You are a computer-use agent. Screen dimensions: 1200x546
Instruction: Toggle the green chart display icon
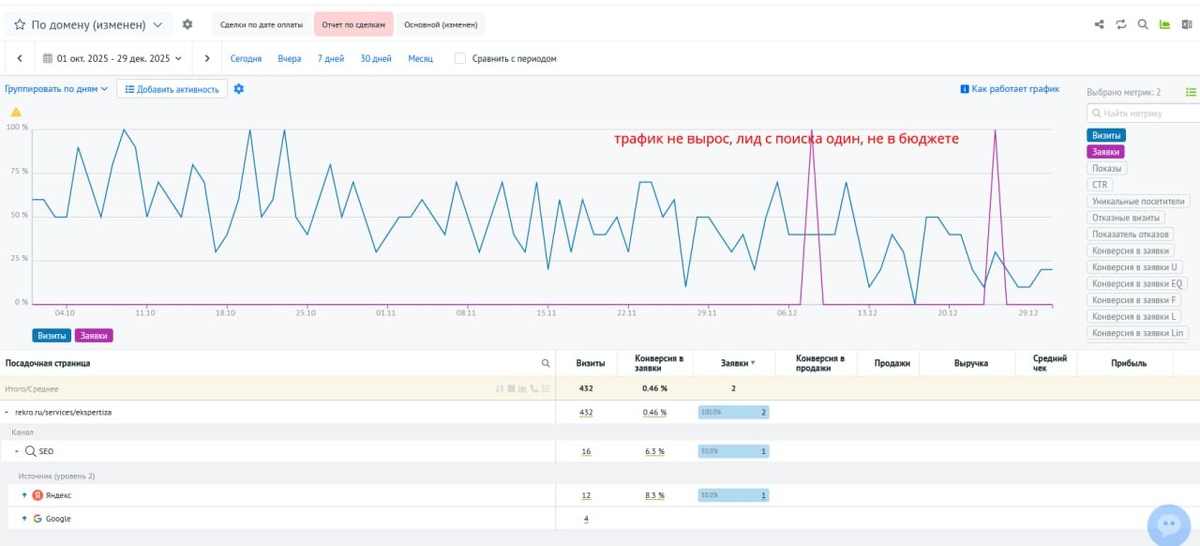[x=1164, y=25]
